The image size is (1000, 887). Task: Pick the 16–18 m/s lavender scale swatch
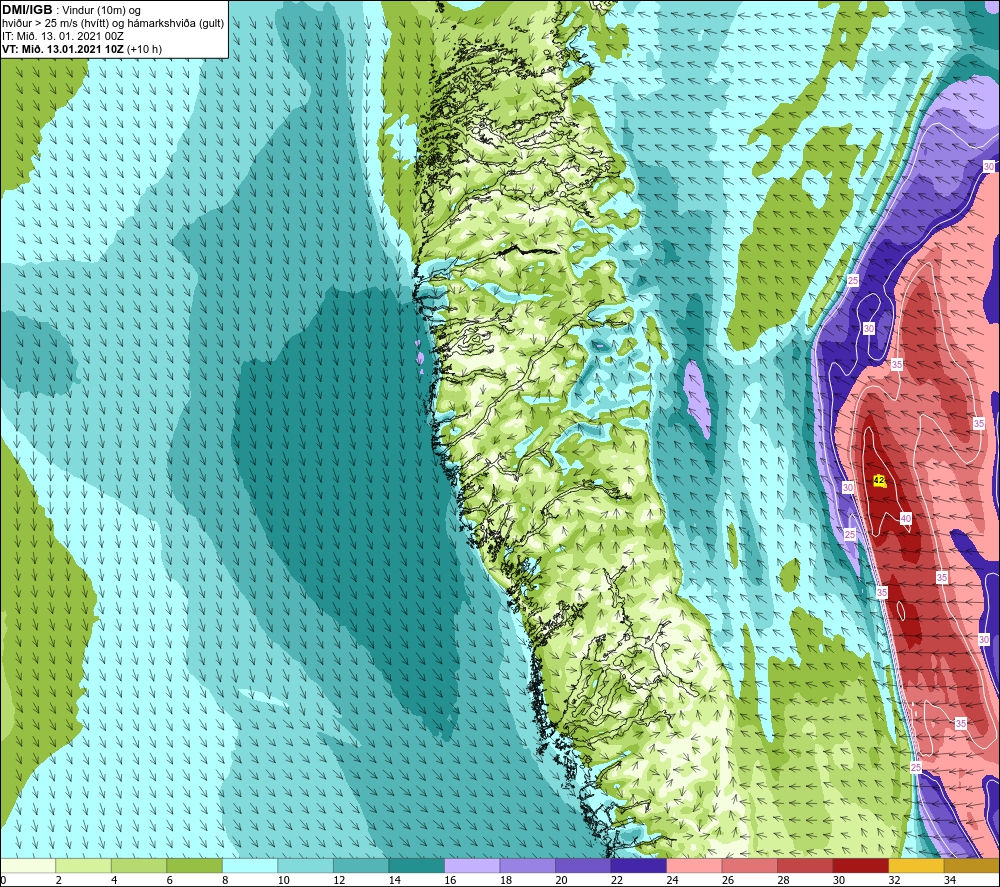(x=472, y=865)
